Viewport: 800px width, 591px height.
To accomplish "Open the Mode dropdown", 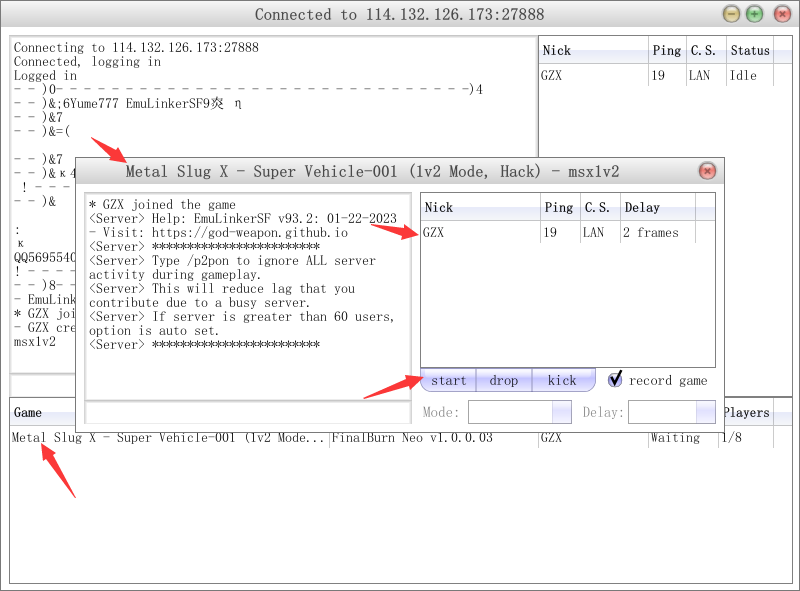I will (x=562, y=412).
